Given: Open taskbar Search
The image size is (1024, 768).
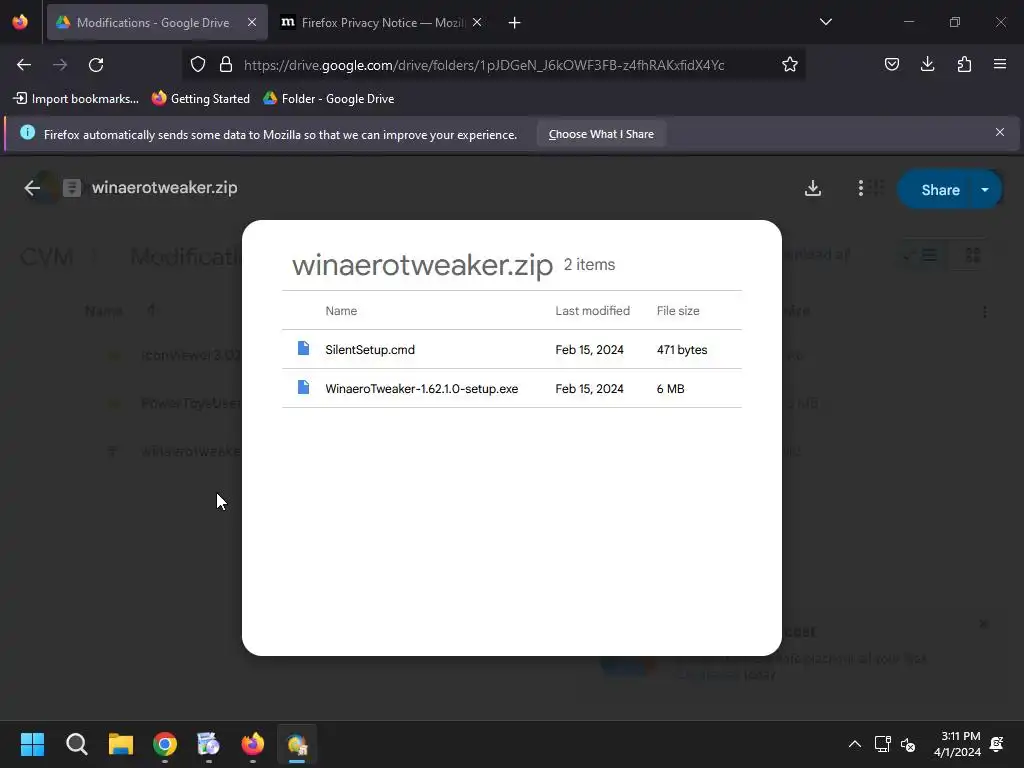Looking at the screenshot, I should [x=76, y=744].
